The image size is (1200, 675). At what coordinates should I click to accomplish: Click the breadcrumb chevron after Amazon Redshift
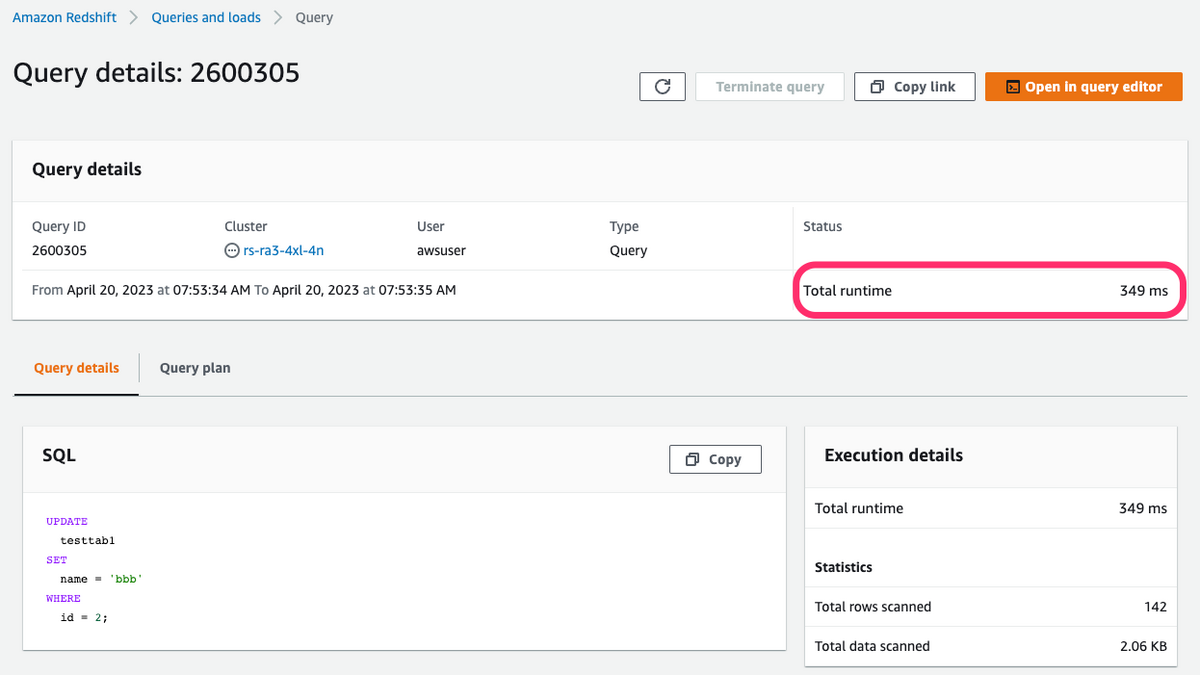coord(135,18)
